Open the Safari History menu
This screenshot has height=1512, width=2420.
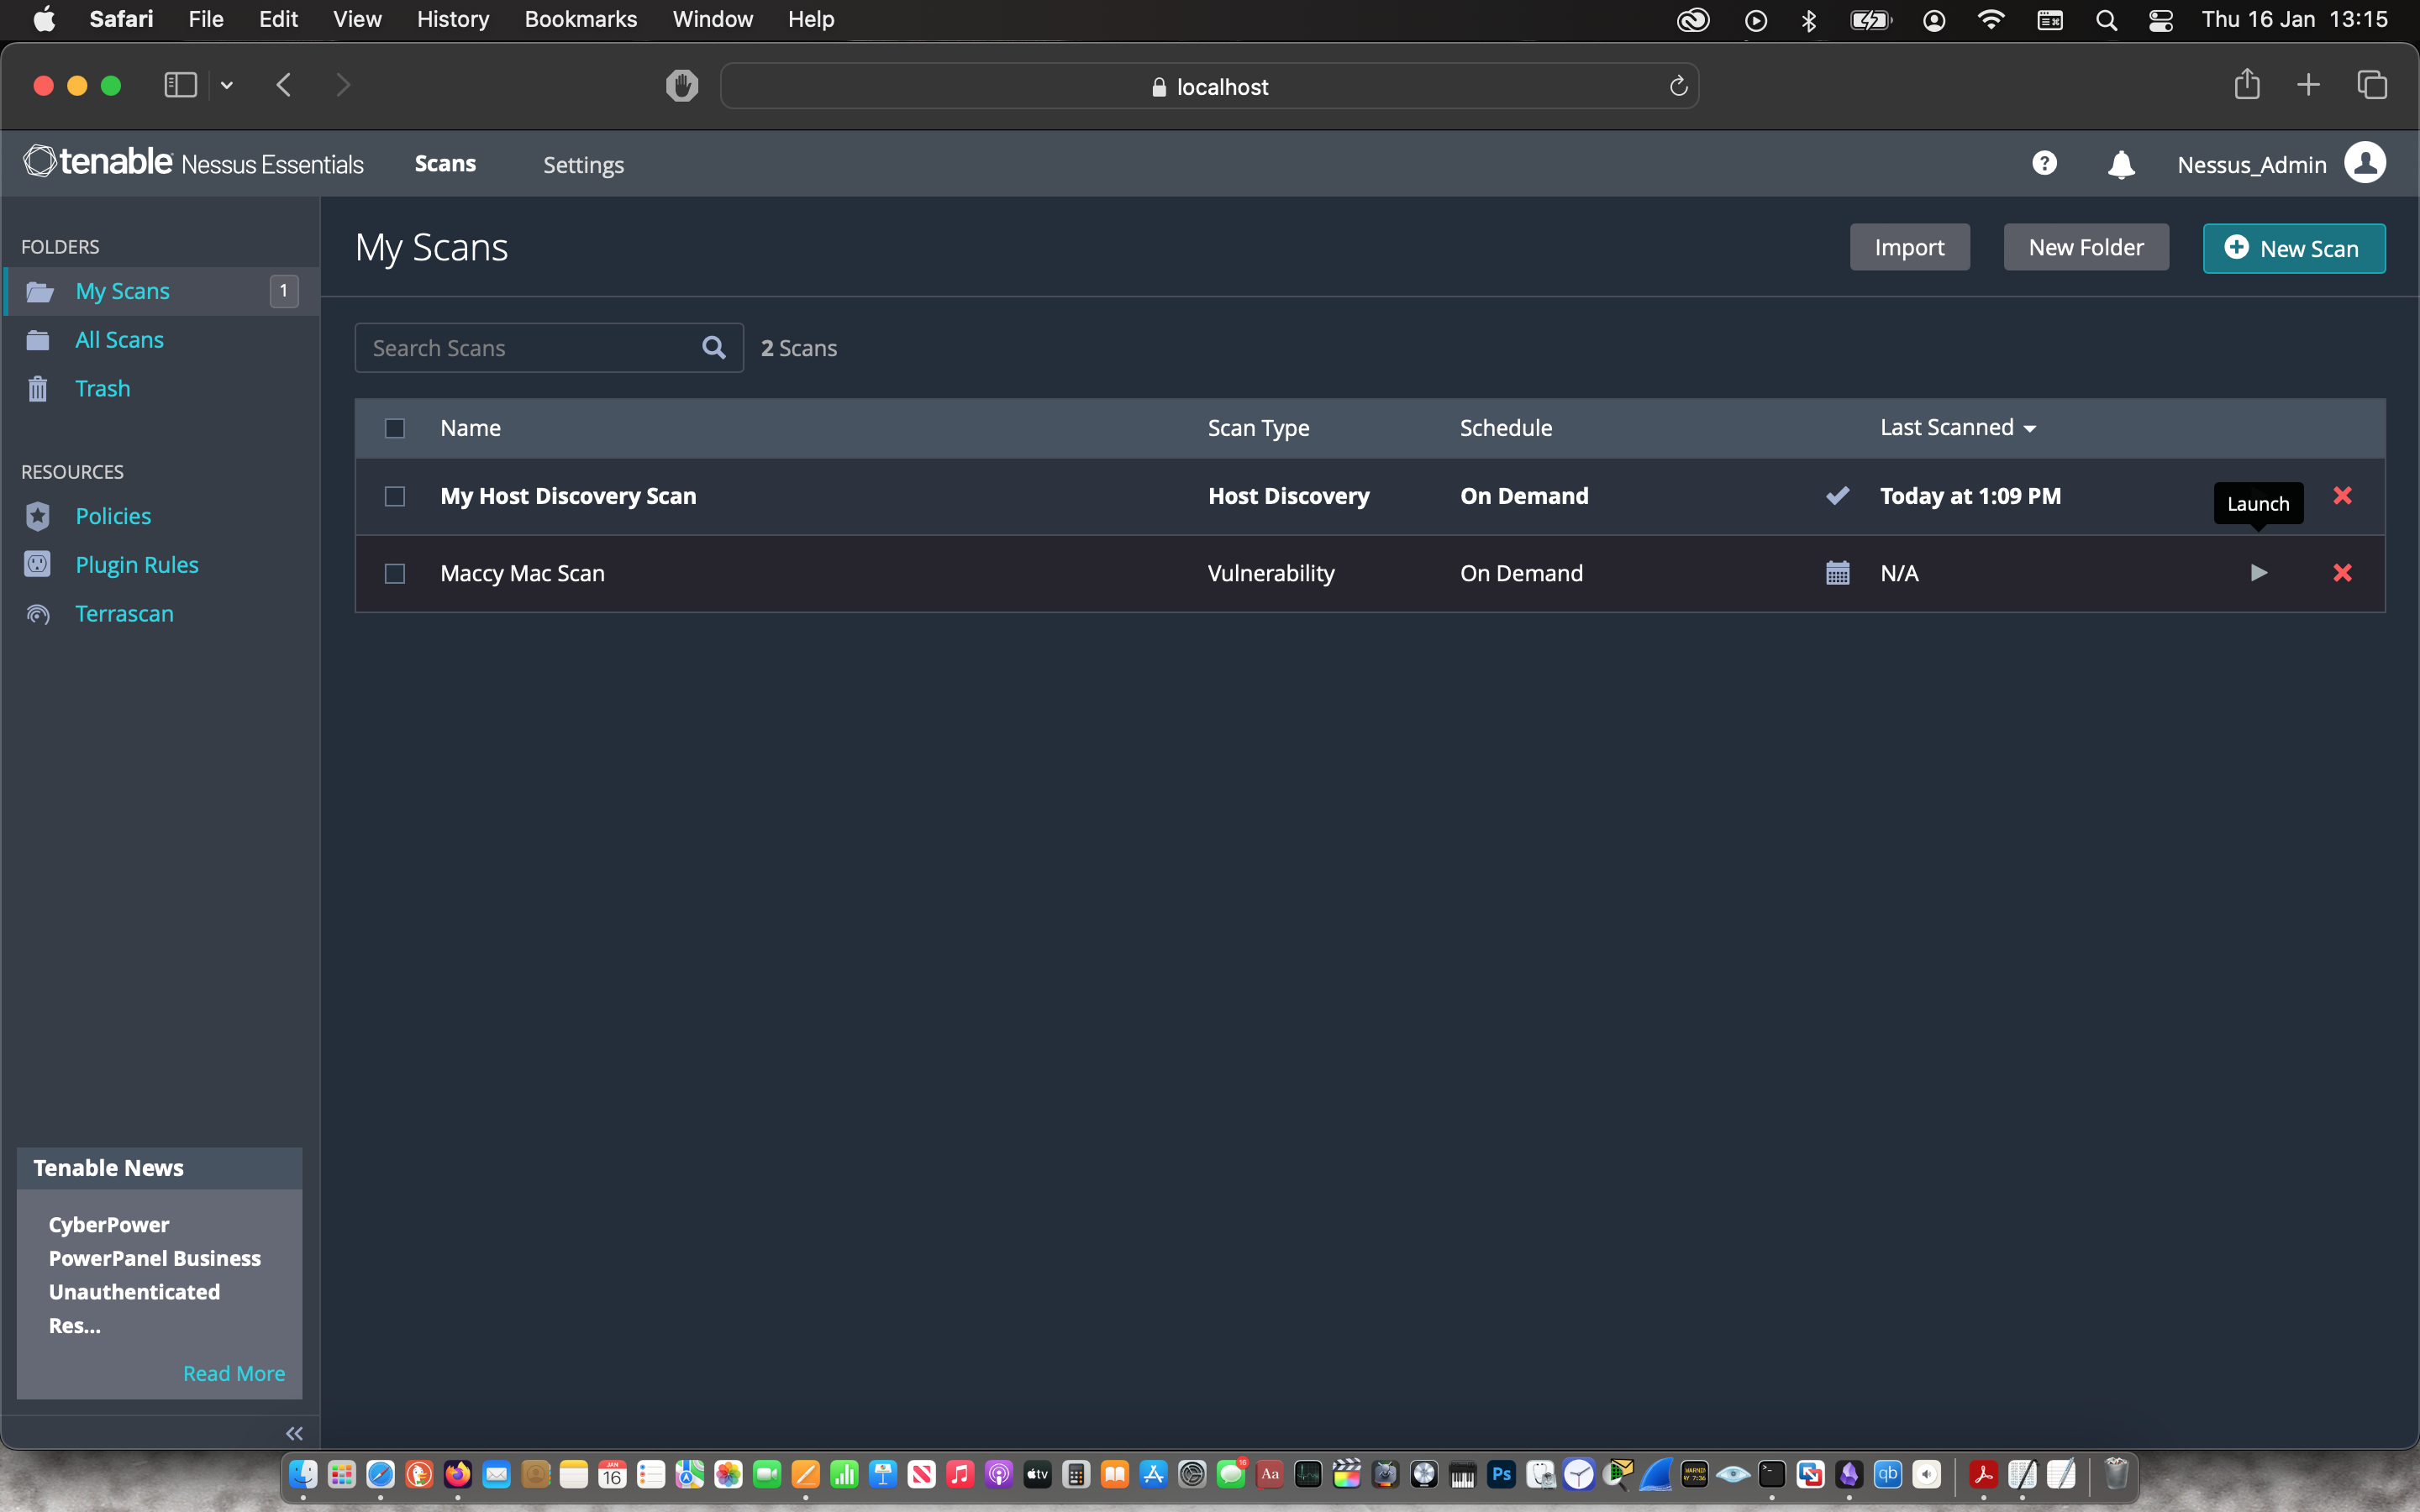[x=452, y=19]
